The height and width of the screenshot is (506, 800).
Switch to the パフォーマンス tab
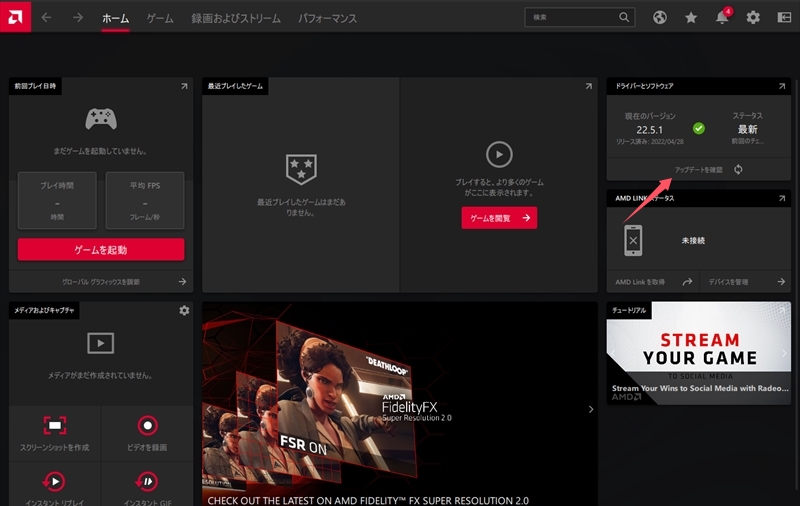(327, 19)
